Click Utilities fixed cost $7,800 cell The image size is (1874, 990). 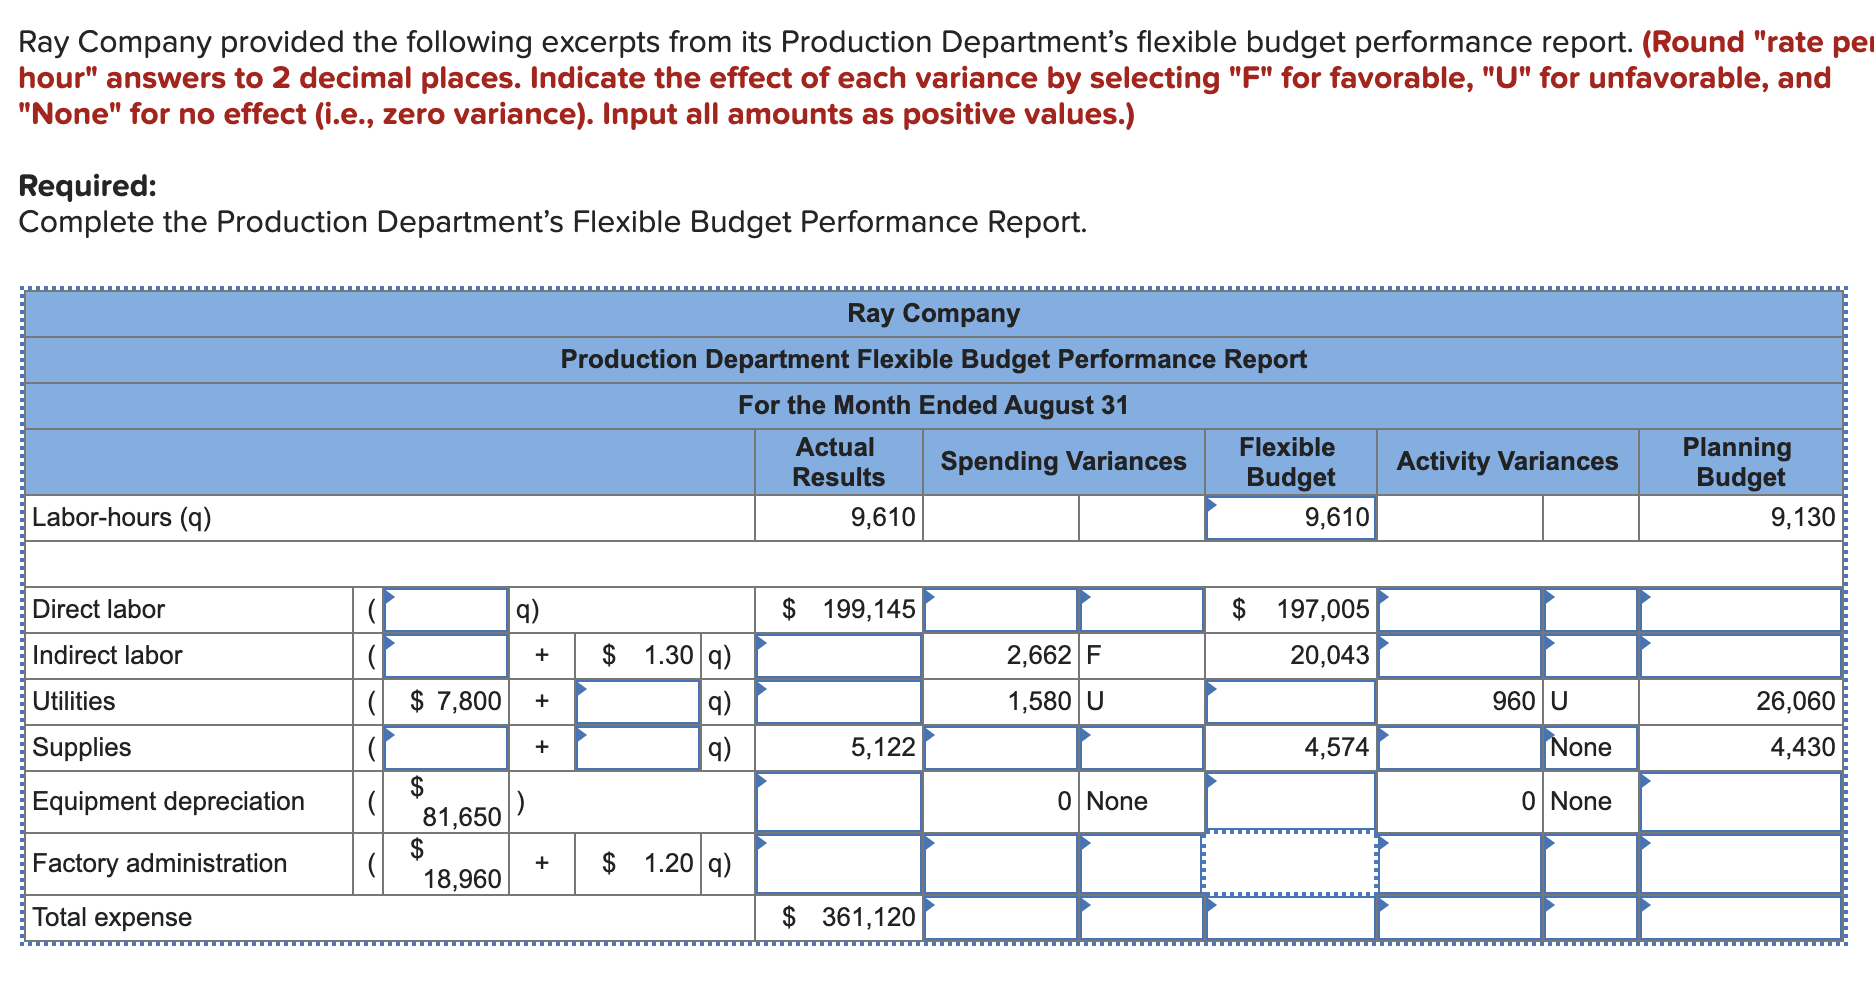pos(446,701)
